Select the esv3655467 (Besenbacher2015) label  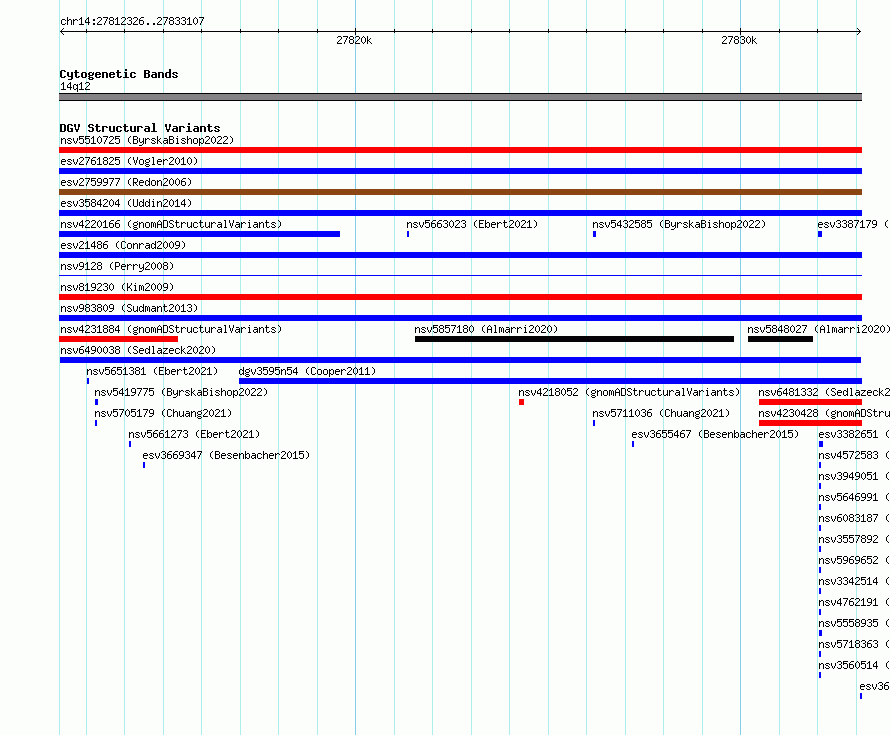pos(715,434)
